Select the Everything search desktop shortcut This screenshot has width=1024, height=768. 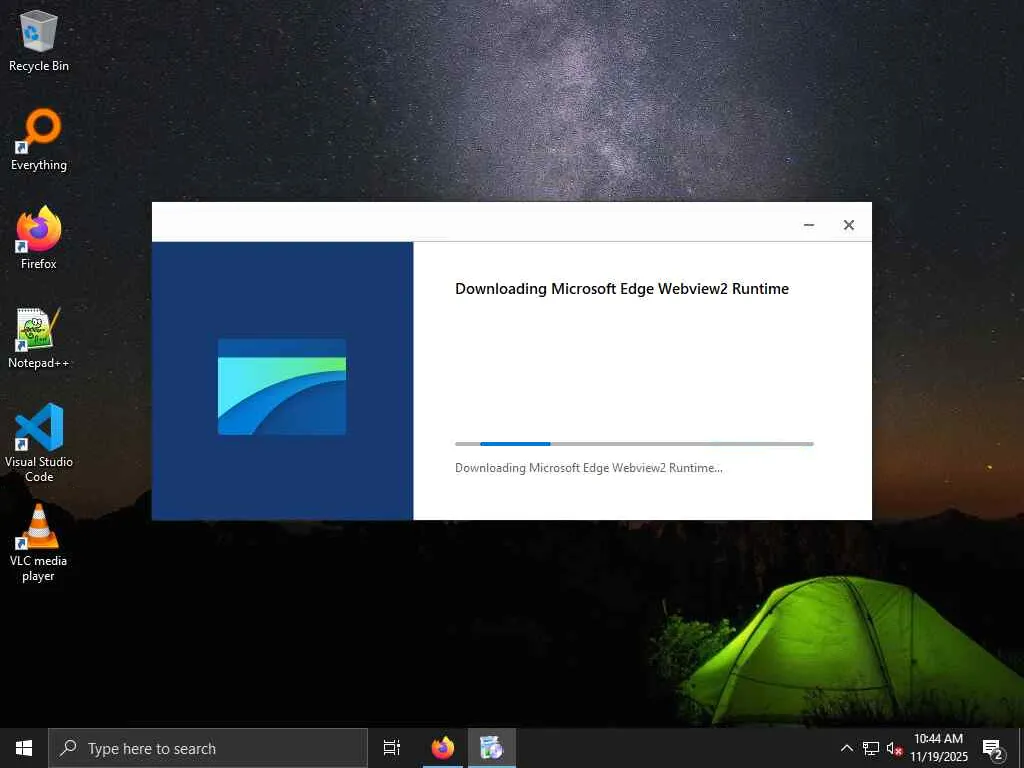[x=39, y=140]
